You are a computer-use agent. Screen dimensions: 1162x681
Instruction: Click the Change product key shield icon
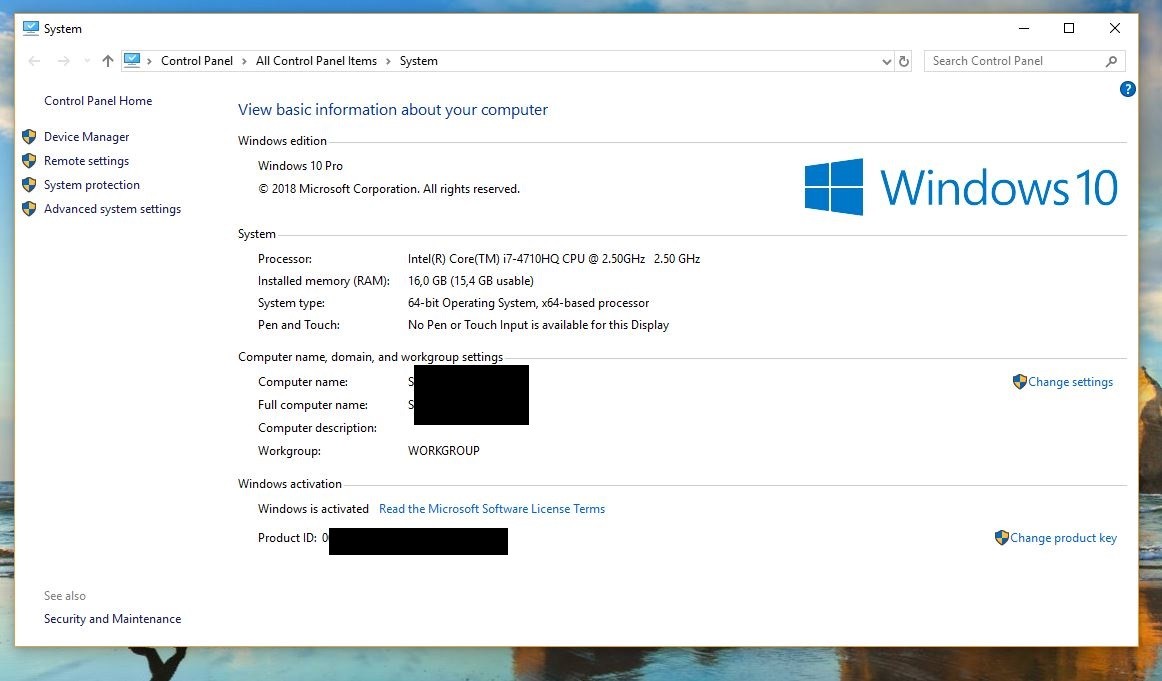1002,537
